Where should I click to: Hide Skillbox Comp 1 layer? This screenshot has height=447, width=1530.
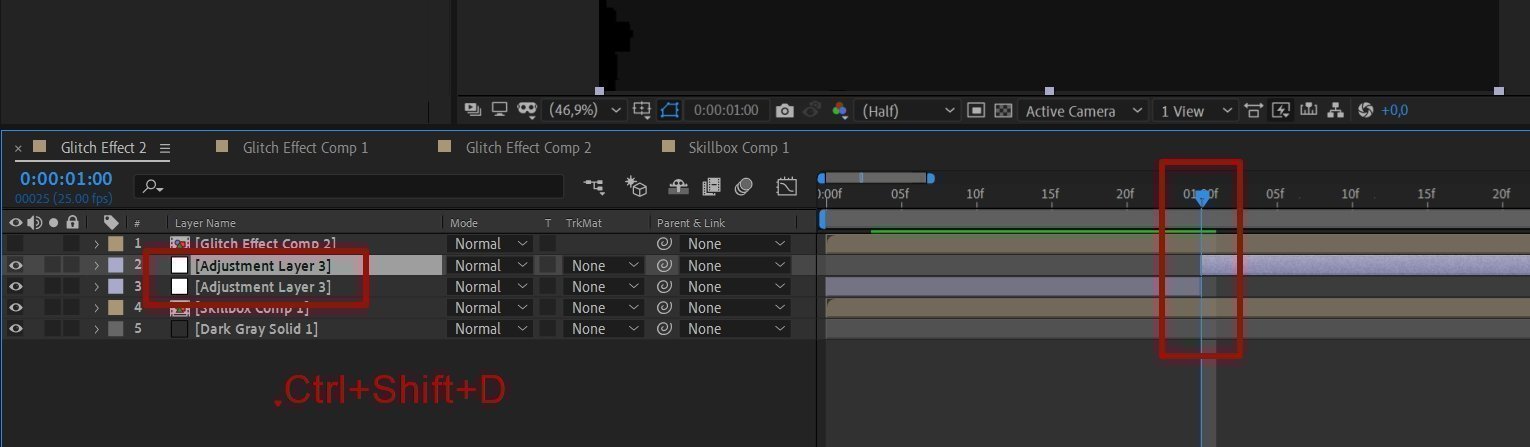(15, 307)
